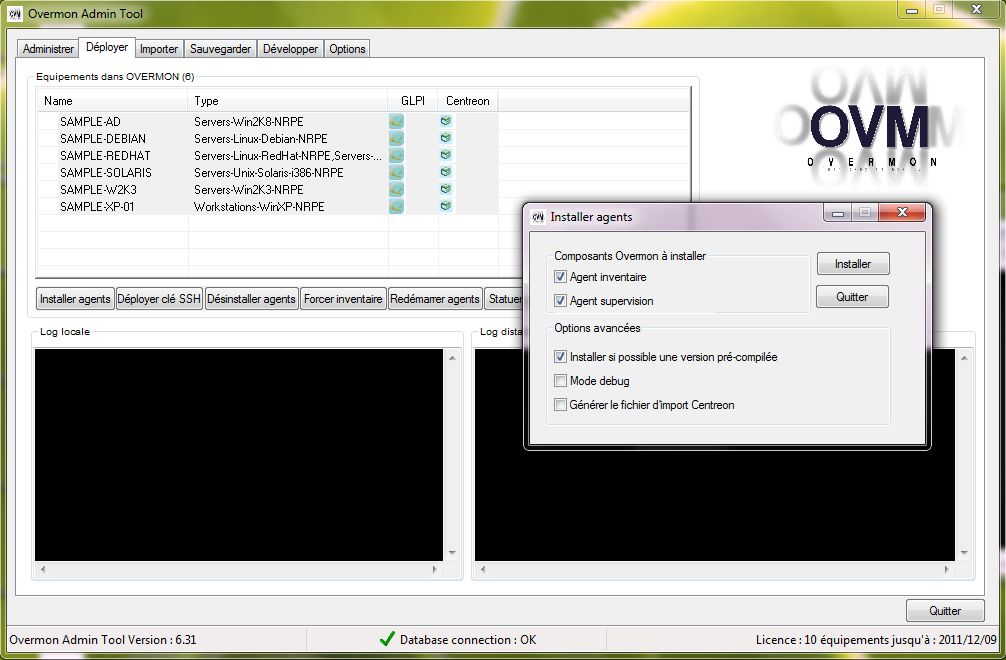
Task: Click Log distante scroll down arrow
Action: pos(964,552)
